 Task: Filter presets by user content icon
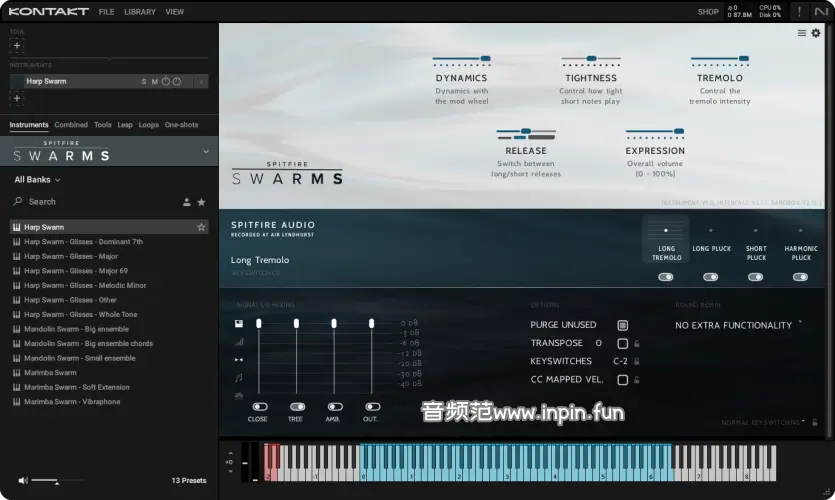click(186, 202)
